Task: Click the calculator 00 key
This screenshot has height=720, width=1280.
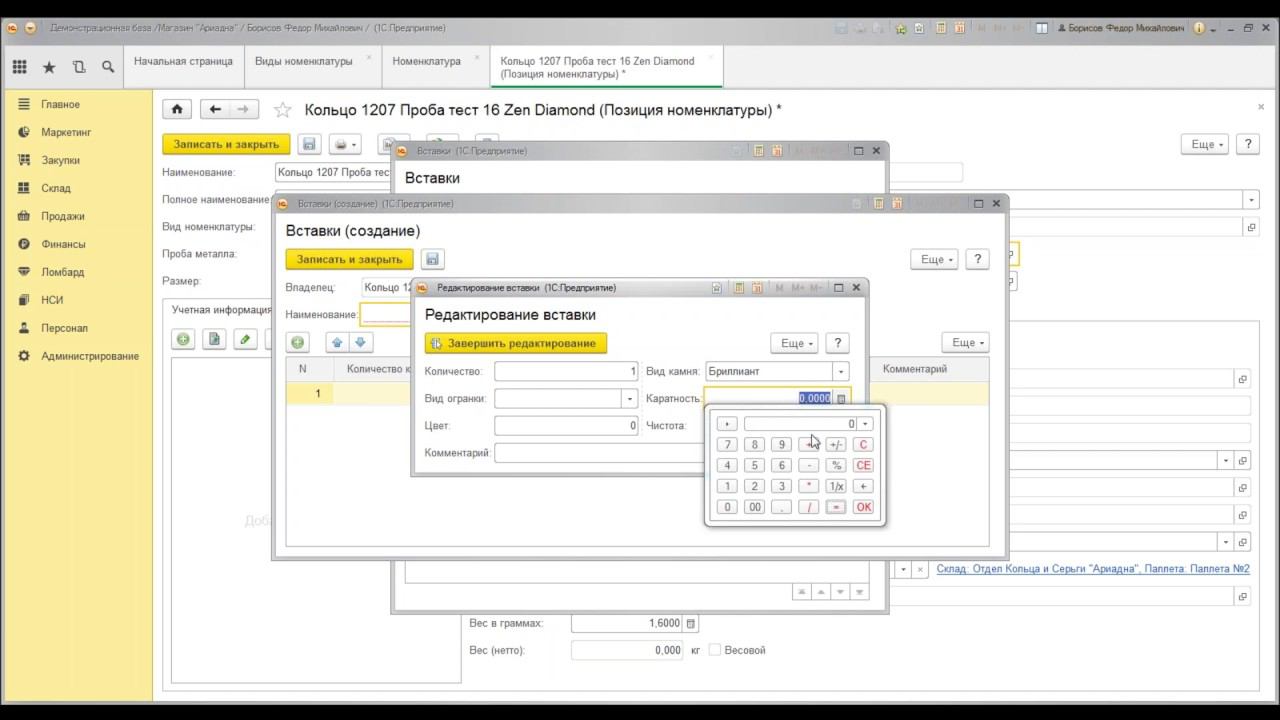Action: point(755,507)
